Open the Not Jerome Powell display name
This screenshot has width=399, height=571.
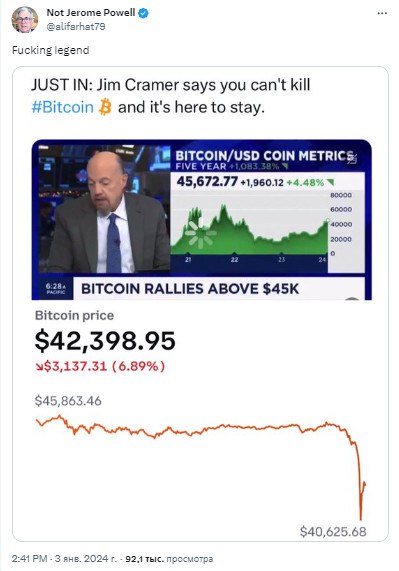91,13
